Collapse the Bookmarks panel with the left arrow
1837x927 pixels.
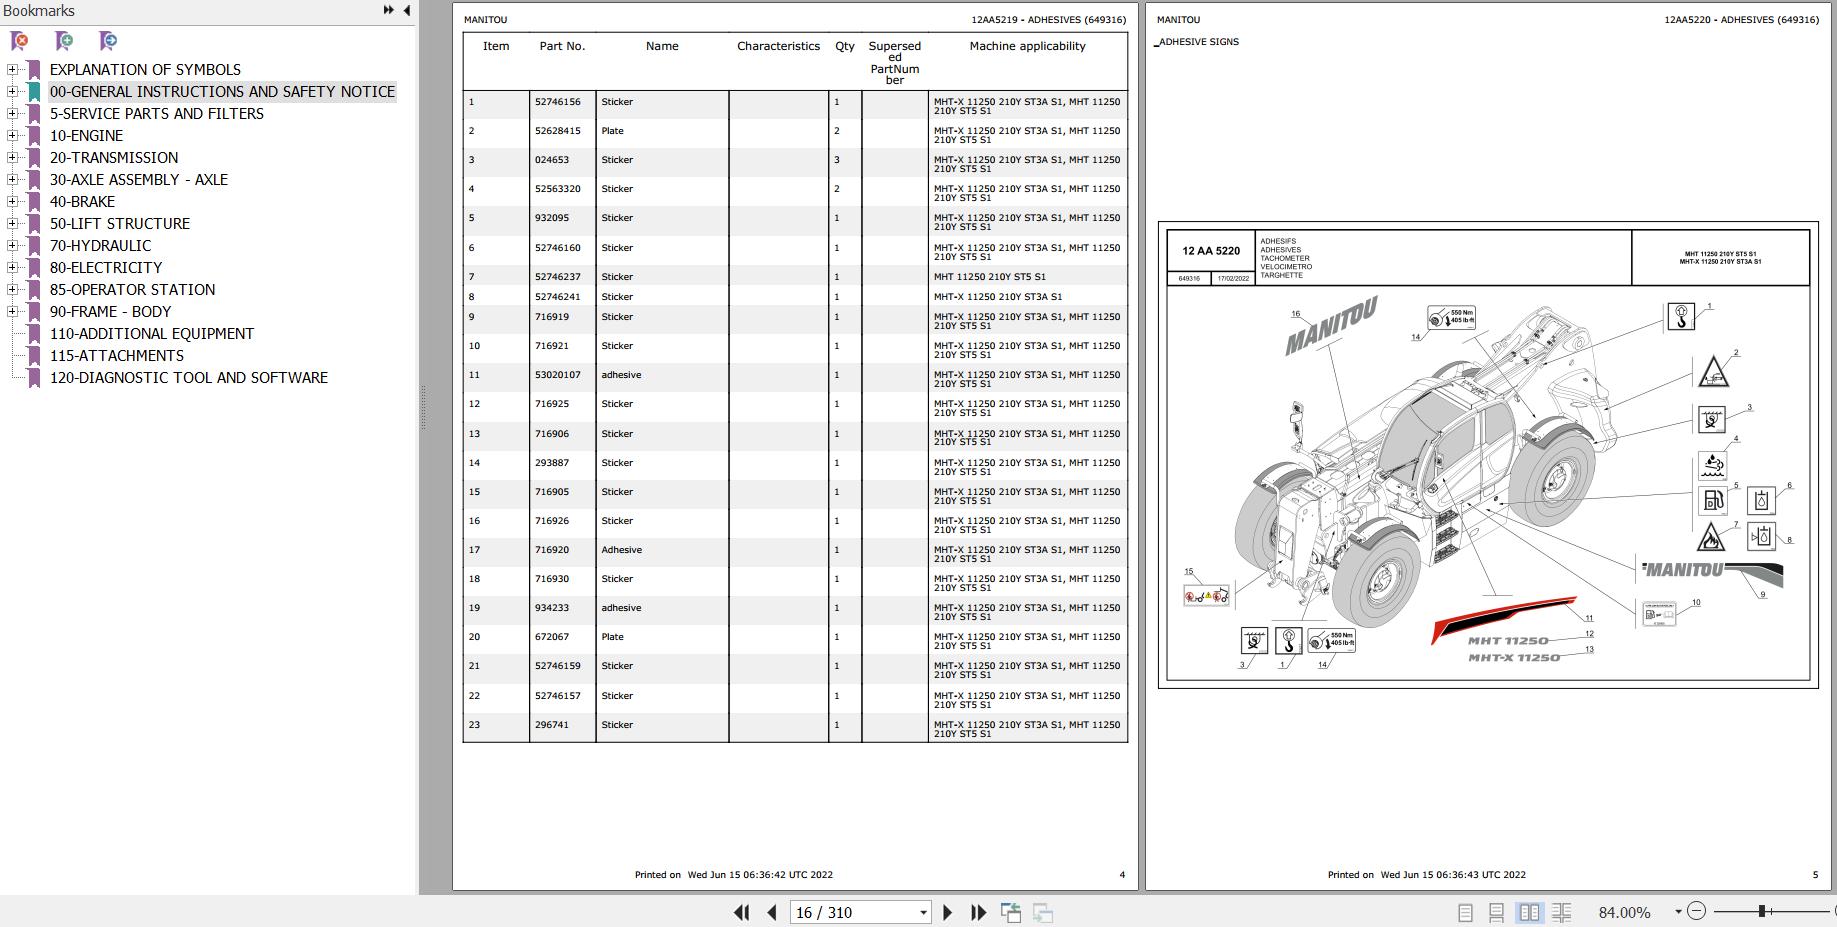[x=407, y=10]
